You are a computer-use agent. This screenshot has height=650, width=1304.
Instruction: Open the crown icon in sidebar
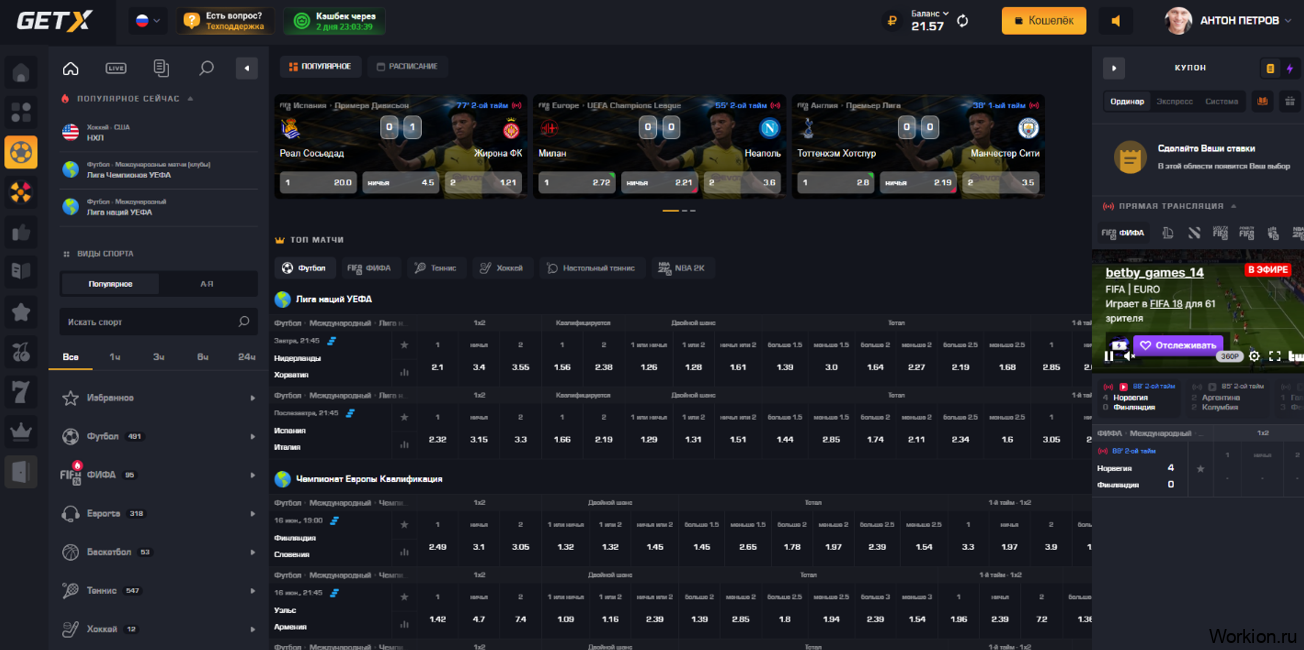coord(20,432)
